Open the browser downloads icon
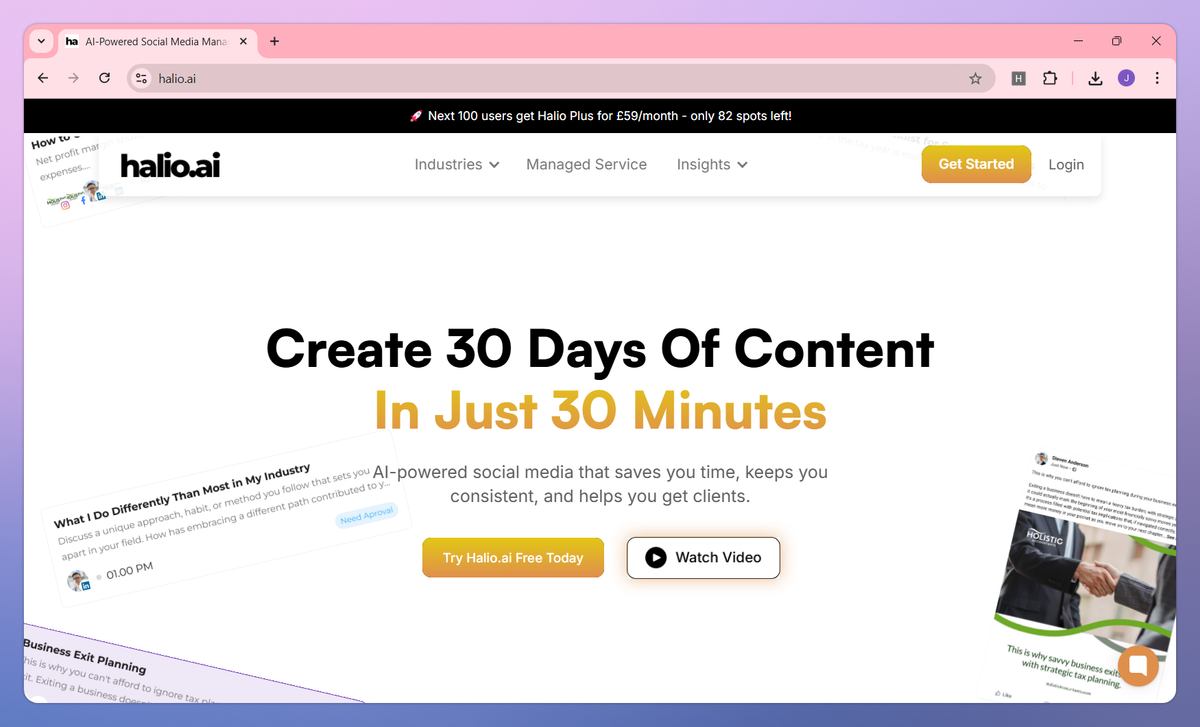This screenshot has width=1200, height=727. (x=1095, y=78)
